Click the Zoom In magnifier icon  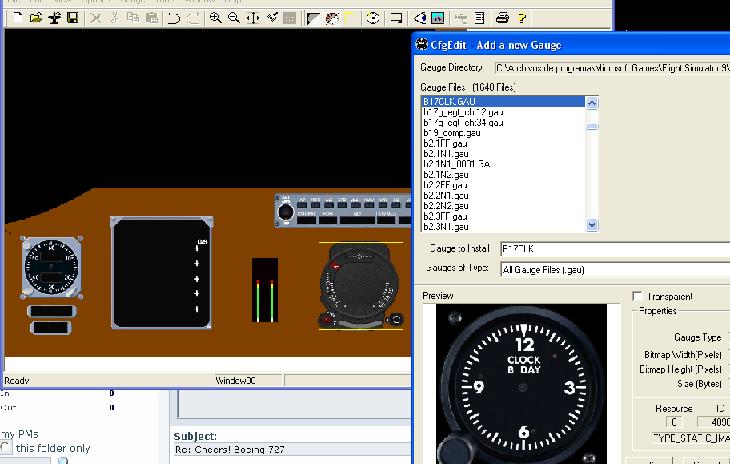215,18
